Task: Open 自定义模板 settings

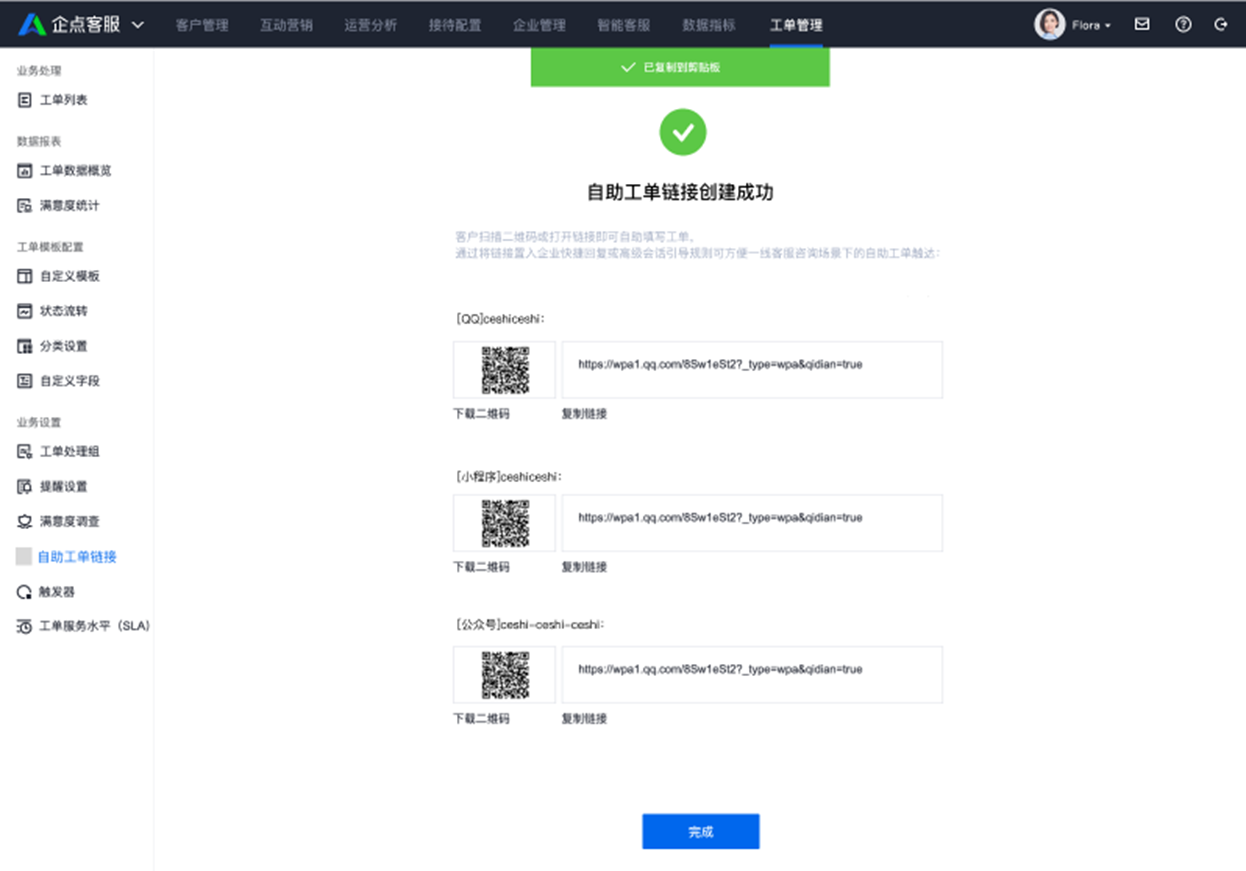Action: 70,276
